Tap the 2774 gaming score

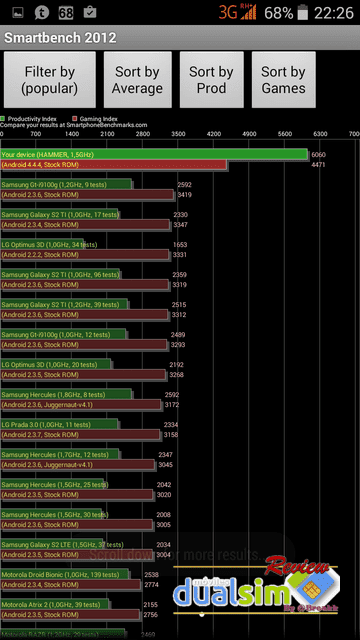[x=151, y=585]
